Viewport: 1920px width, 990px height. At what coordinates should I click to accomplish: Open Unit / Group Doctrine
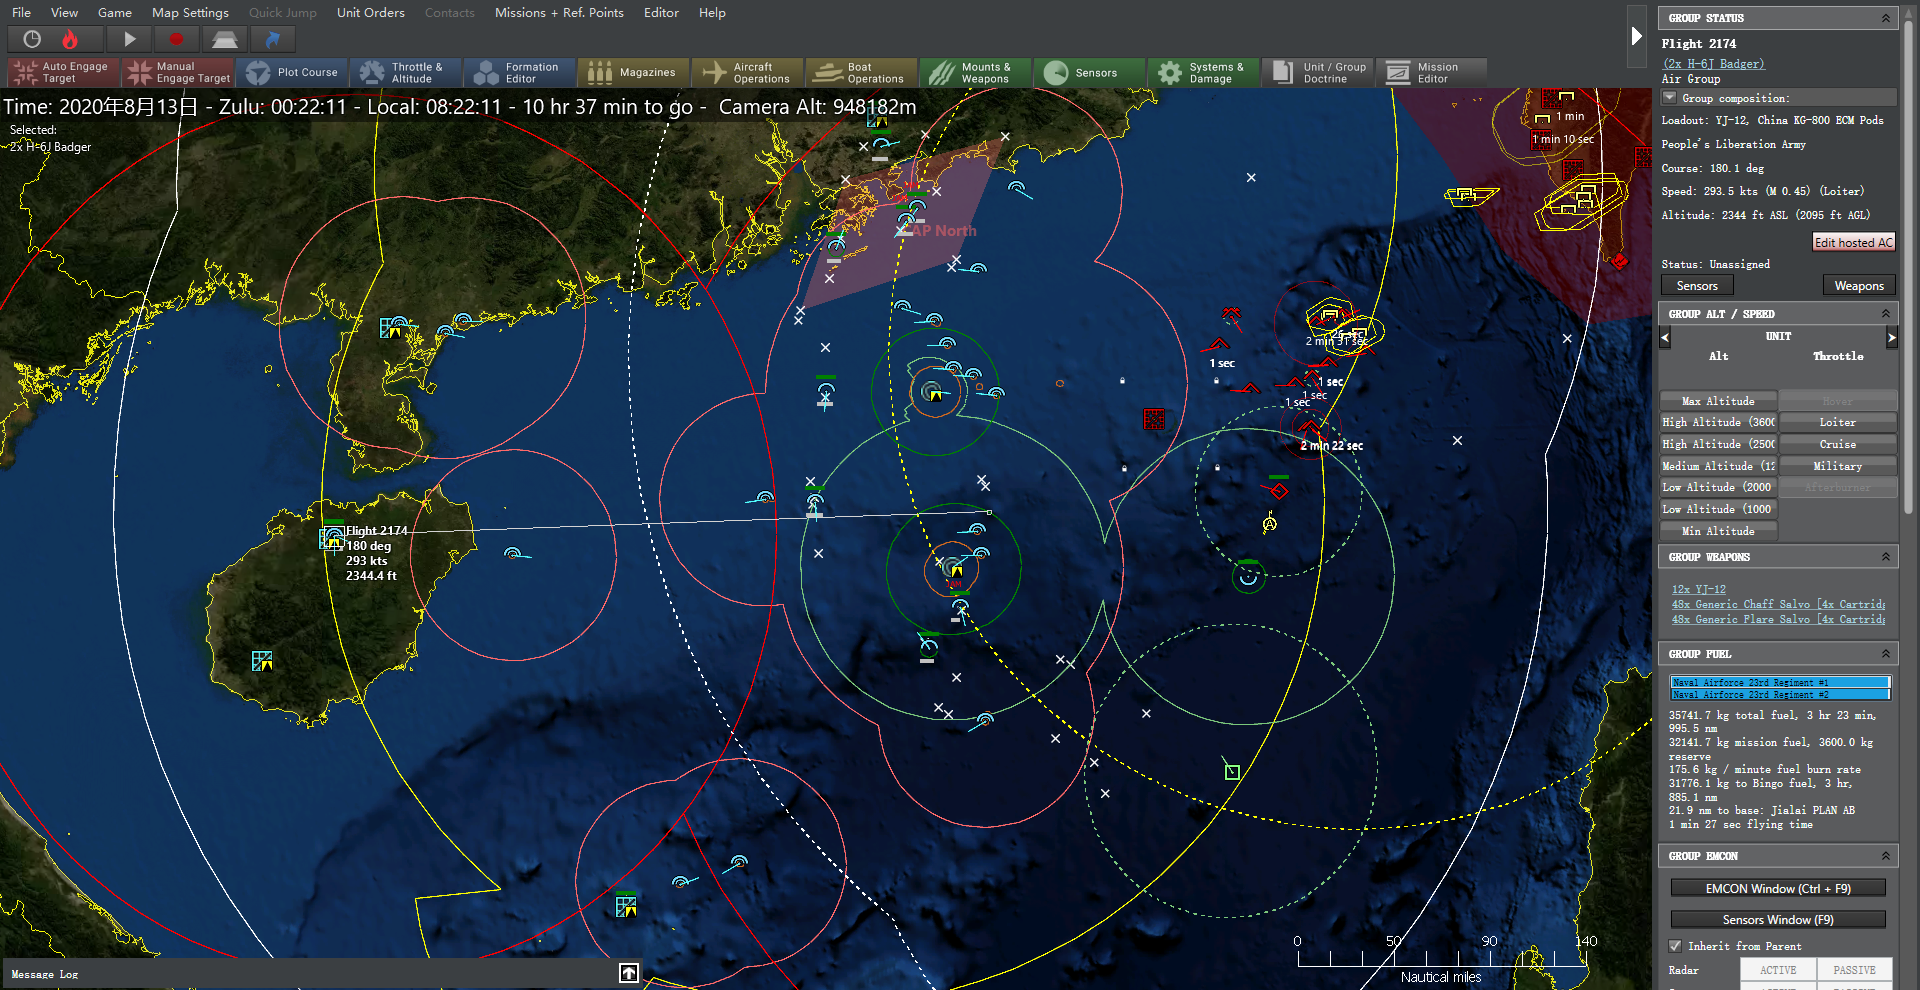[x=1320, y=72]
